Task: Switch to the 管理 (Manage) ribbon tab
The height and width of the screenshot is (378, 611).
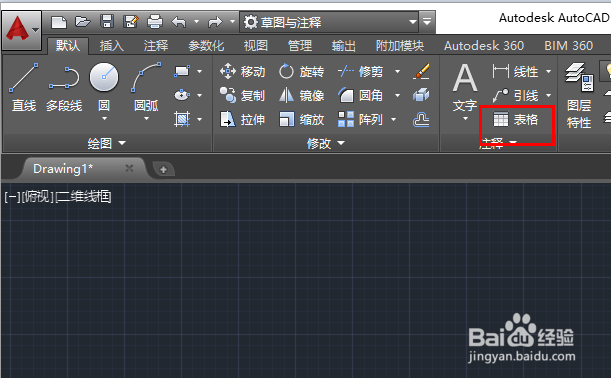Action: pos(300,46)
